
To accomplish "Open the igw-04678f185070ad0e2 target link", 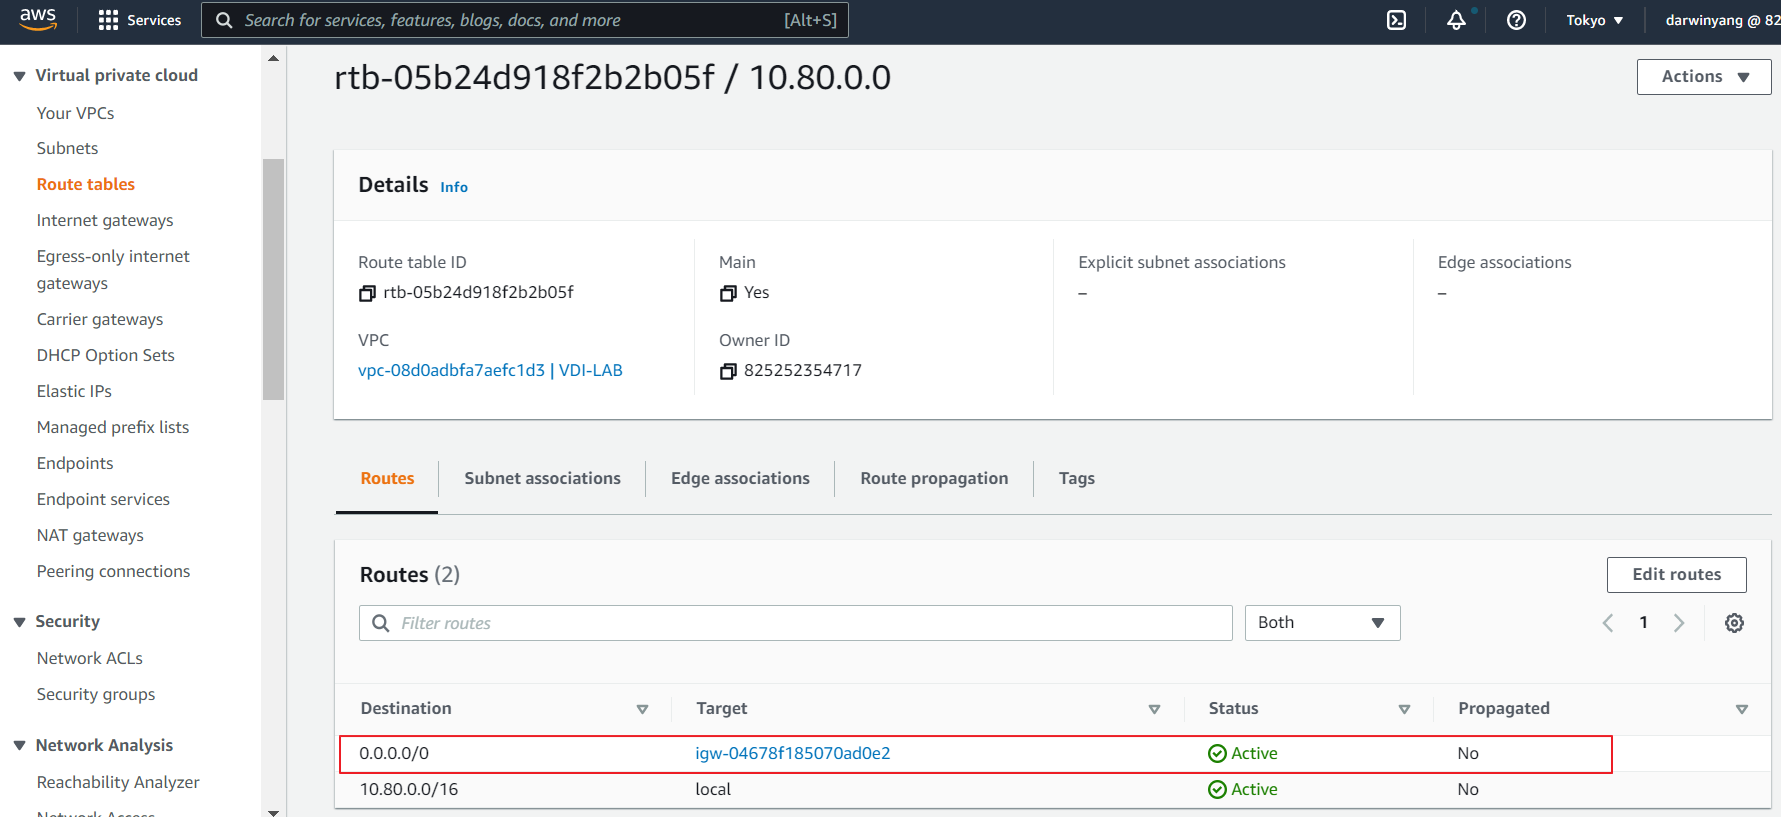I will pos(792,753).
